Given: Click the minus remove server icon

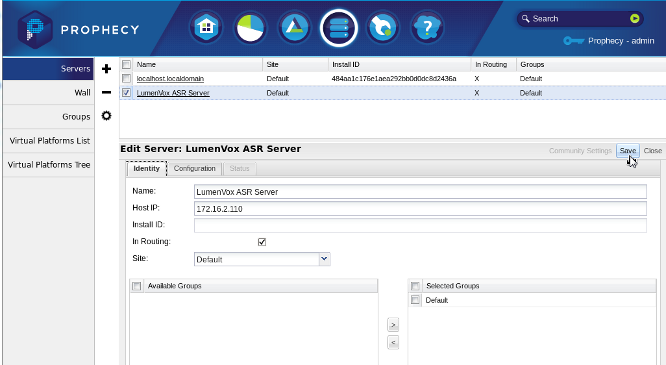Looking at the screenshot, I should pos(106,92).
